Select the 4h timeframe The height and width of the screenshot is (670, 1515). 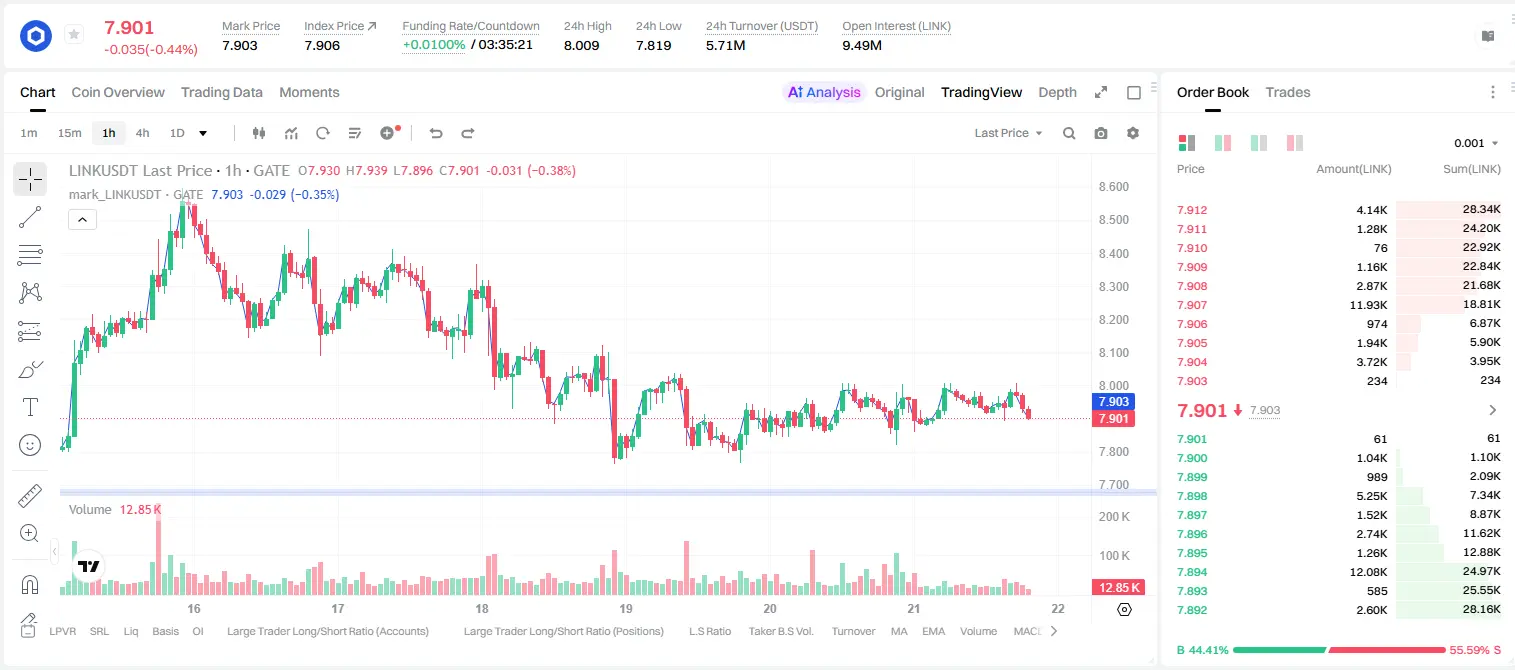click(x=142, y=133)
